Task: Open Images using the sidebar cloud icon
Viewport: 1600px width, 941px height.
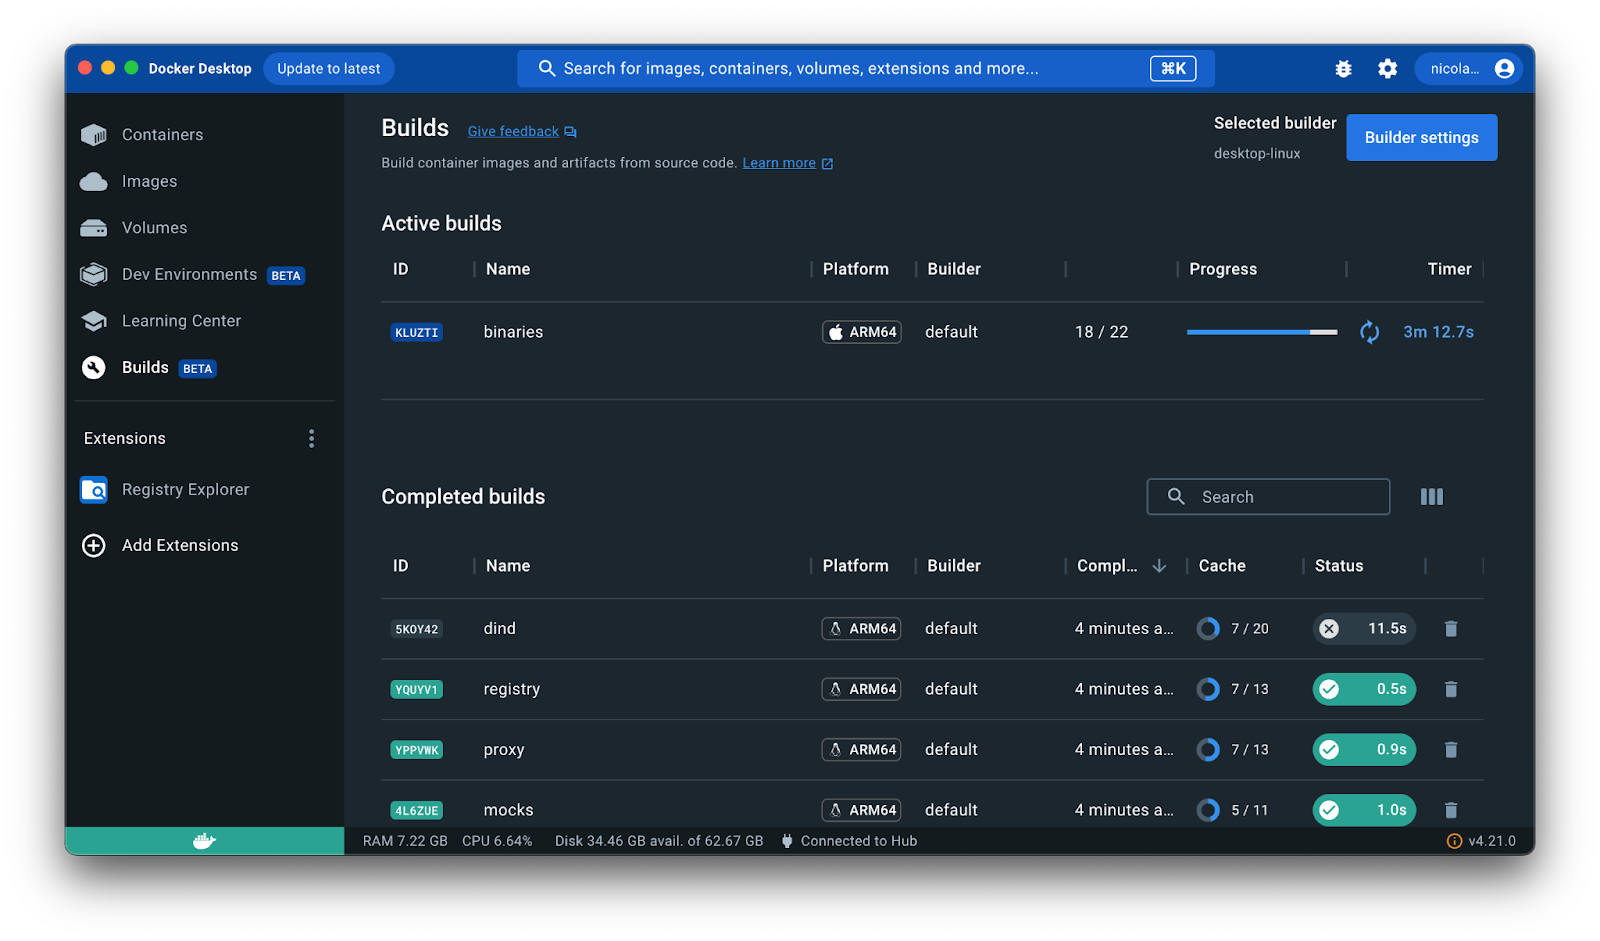Action: (93, 181)
